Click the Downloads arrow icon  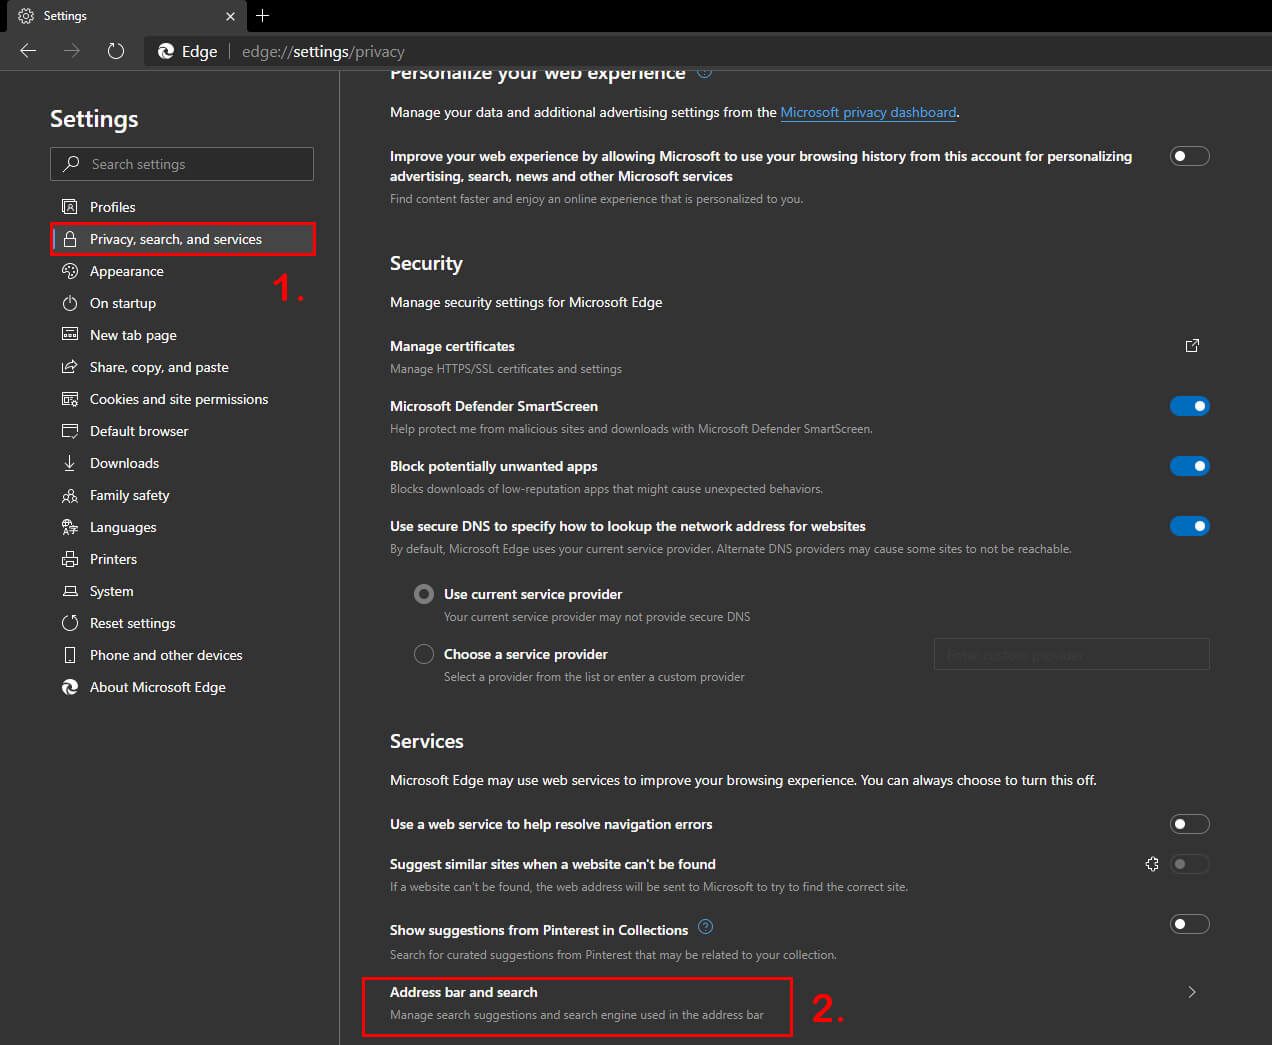click(x=70, y=463)
